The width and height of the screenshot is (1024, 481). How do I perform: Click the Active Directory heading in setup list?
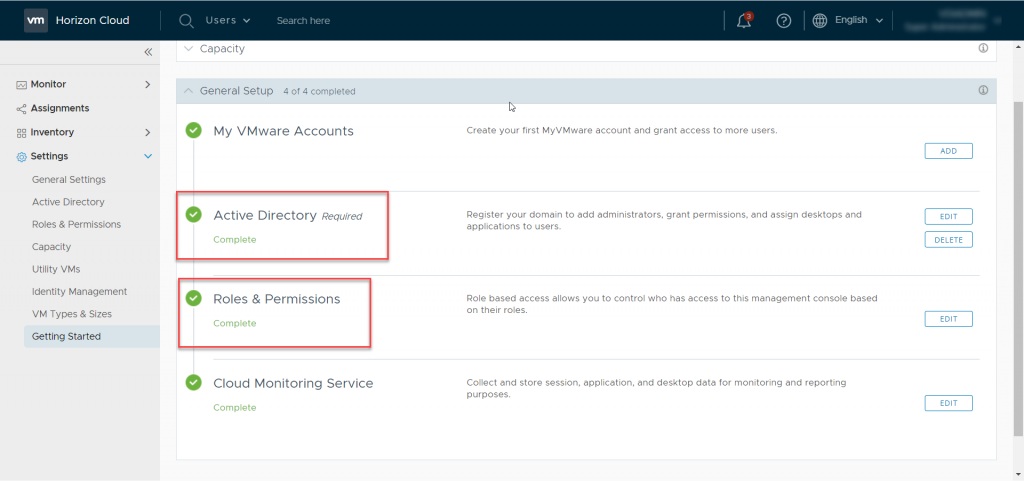(264, 215)
